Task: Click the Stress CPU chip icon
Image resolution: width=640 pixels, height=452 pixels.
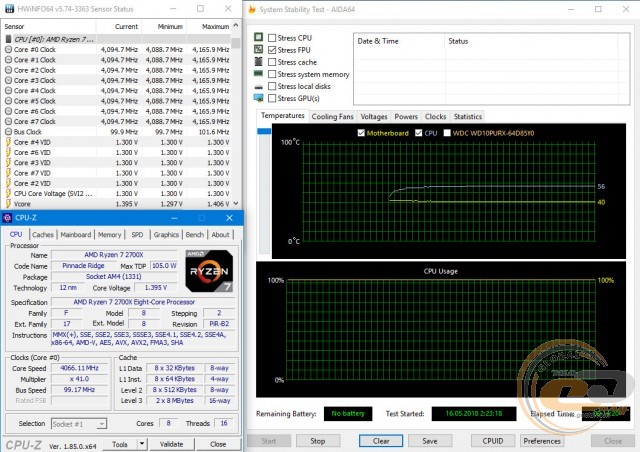Action: 258,37
